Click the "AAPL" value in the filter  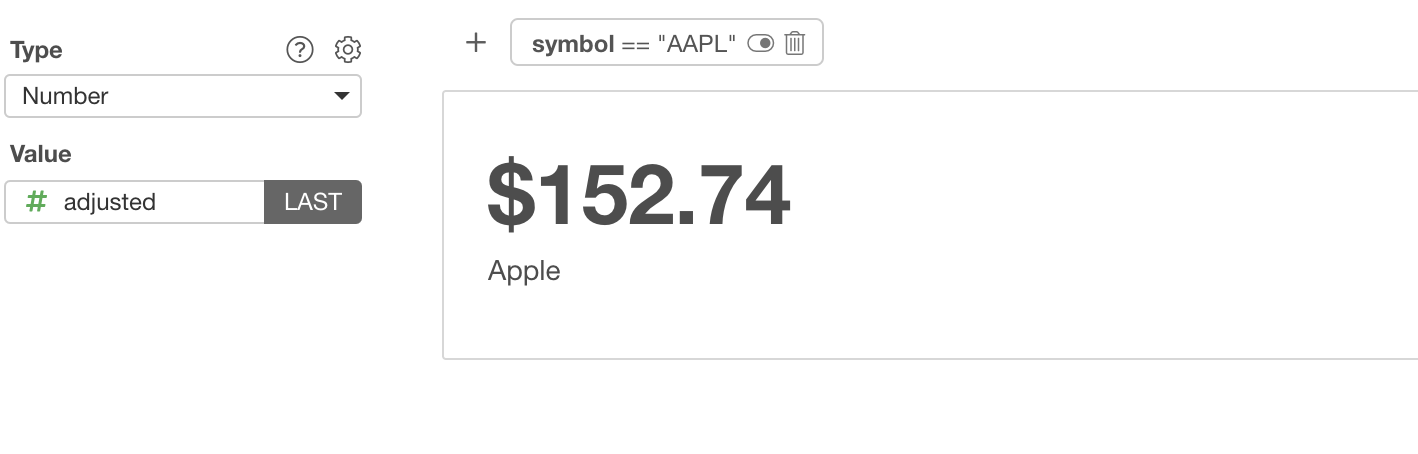(x=697, y=44)
